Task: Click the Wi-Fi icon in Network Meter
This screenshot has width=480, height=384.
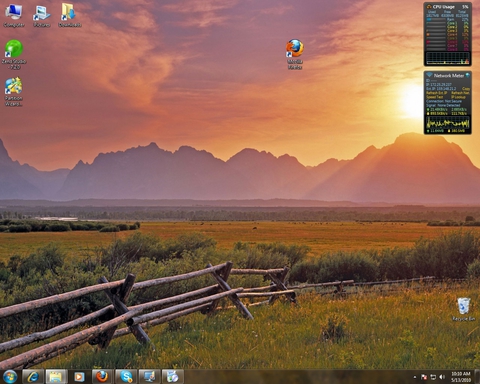Action: (x=429, y=75)
